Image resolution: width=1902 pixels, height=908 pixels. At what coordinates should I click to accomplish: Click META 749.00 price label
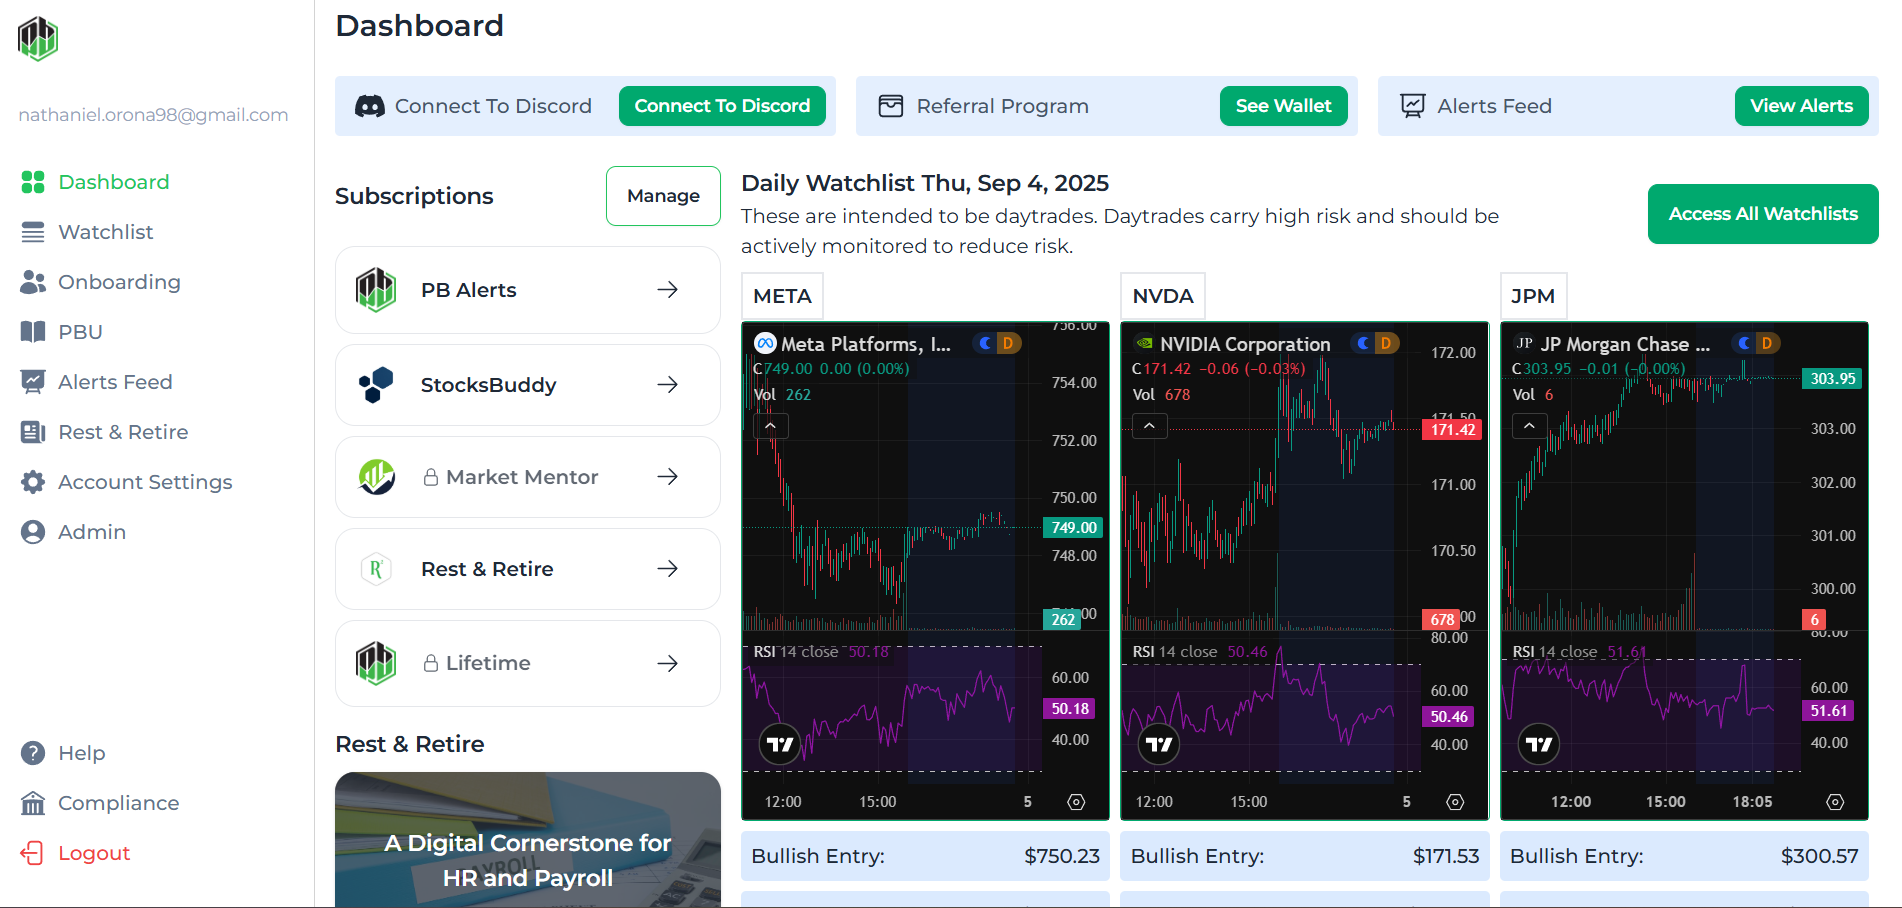pyautogui.click(x=1074, y=527)
